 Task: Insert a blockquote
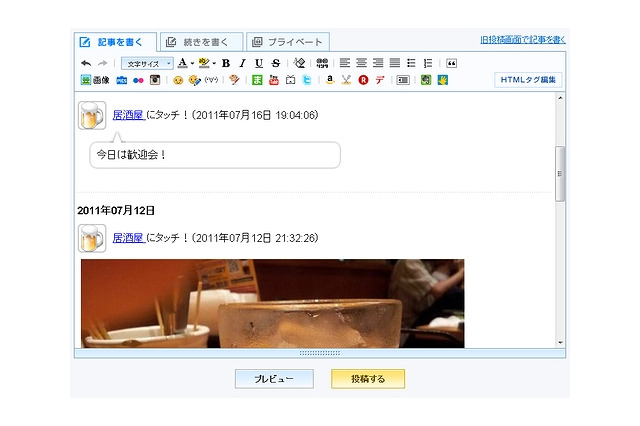coord(451,63)
